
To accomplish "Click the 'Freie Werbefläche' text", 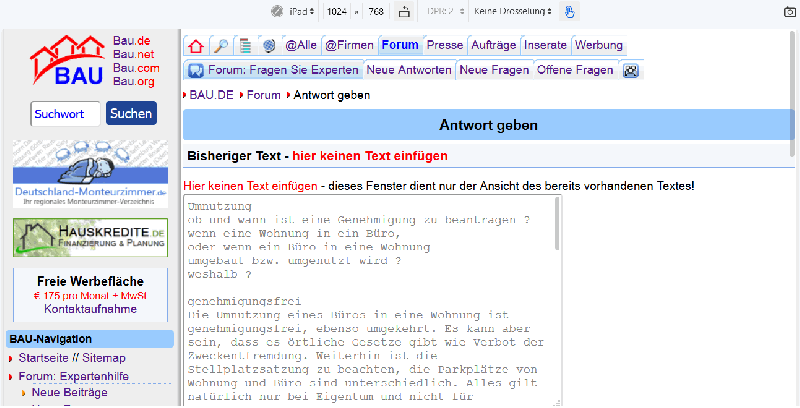I will (x=90, y=282).
